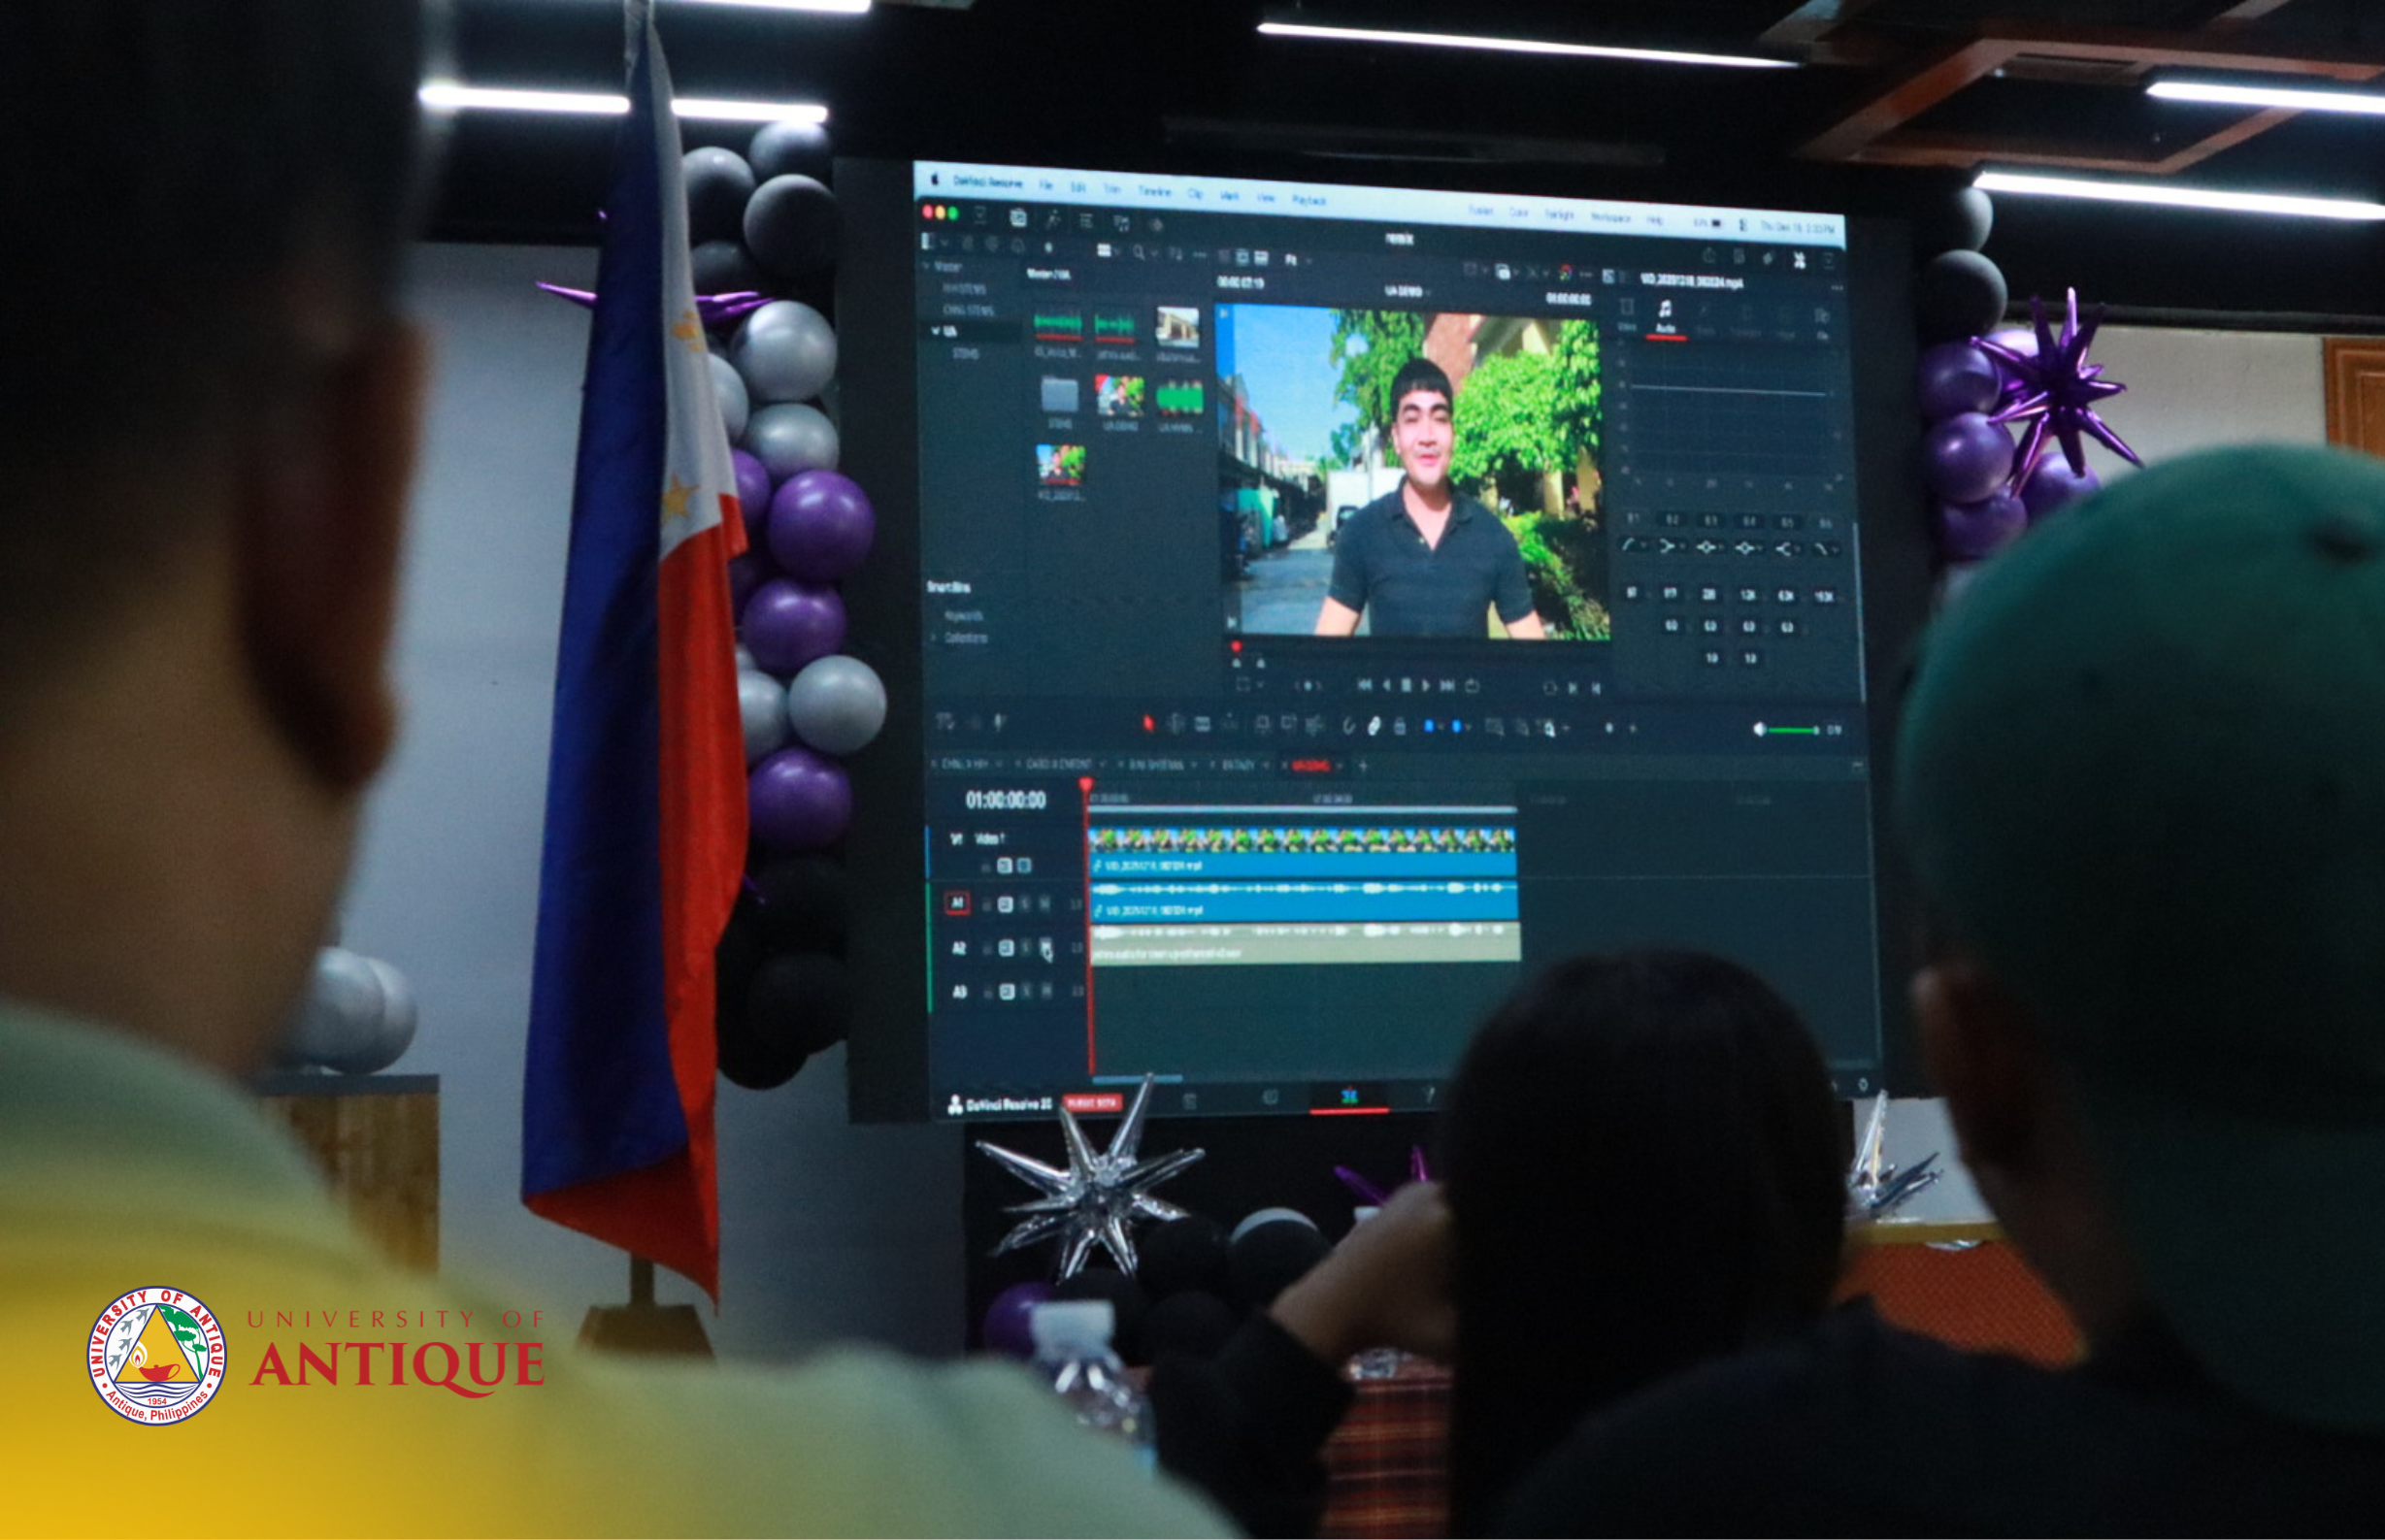Enable the Loop playback icon

[x=1472, y=686]
